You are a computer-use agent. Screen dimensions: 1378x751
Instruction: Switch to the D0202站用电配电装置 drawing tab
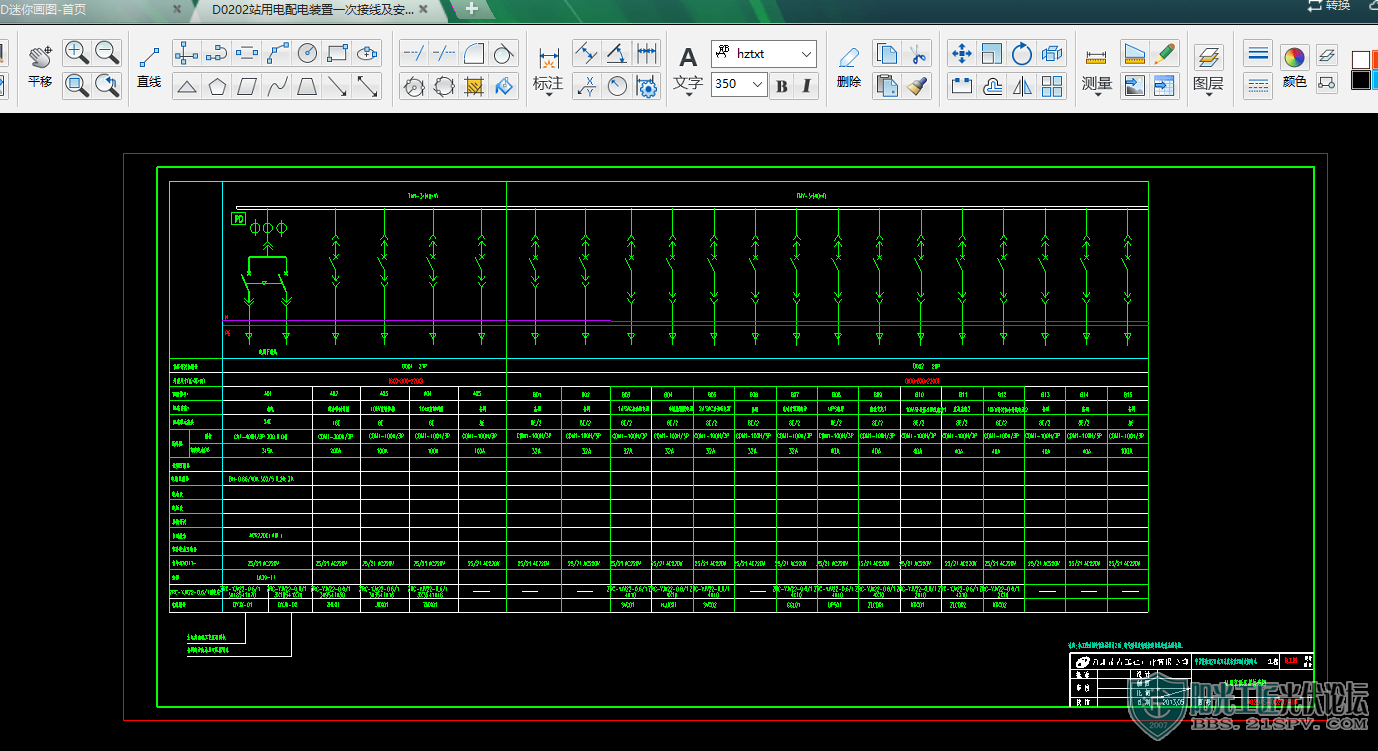click(x=313, y=10)
